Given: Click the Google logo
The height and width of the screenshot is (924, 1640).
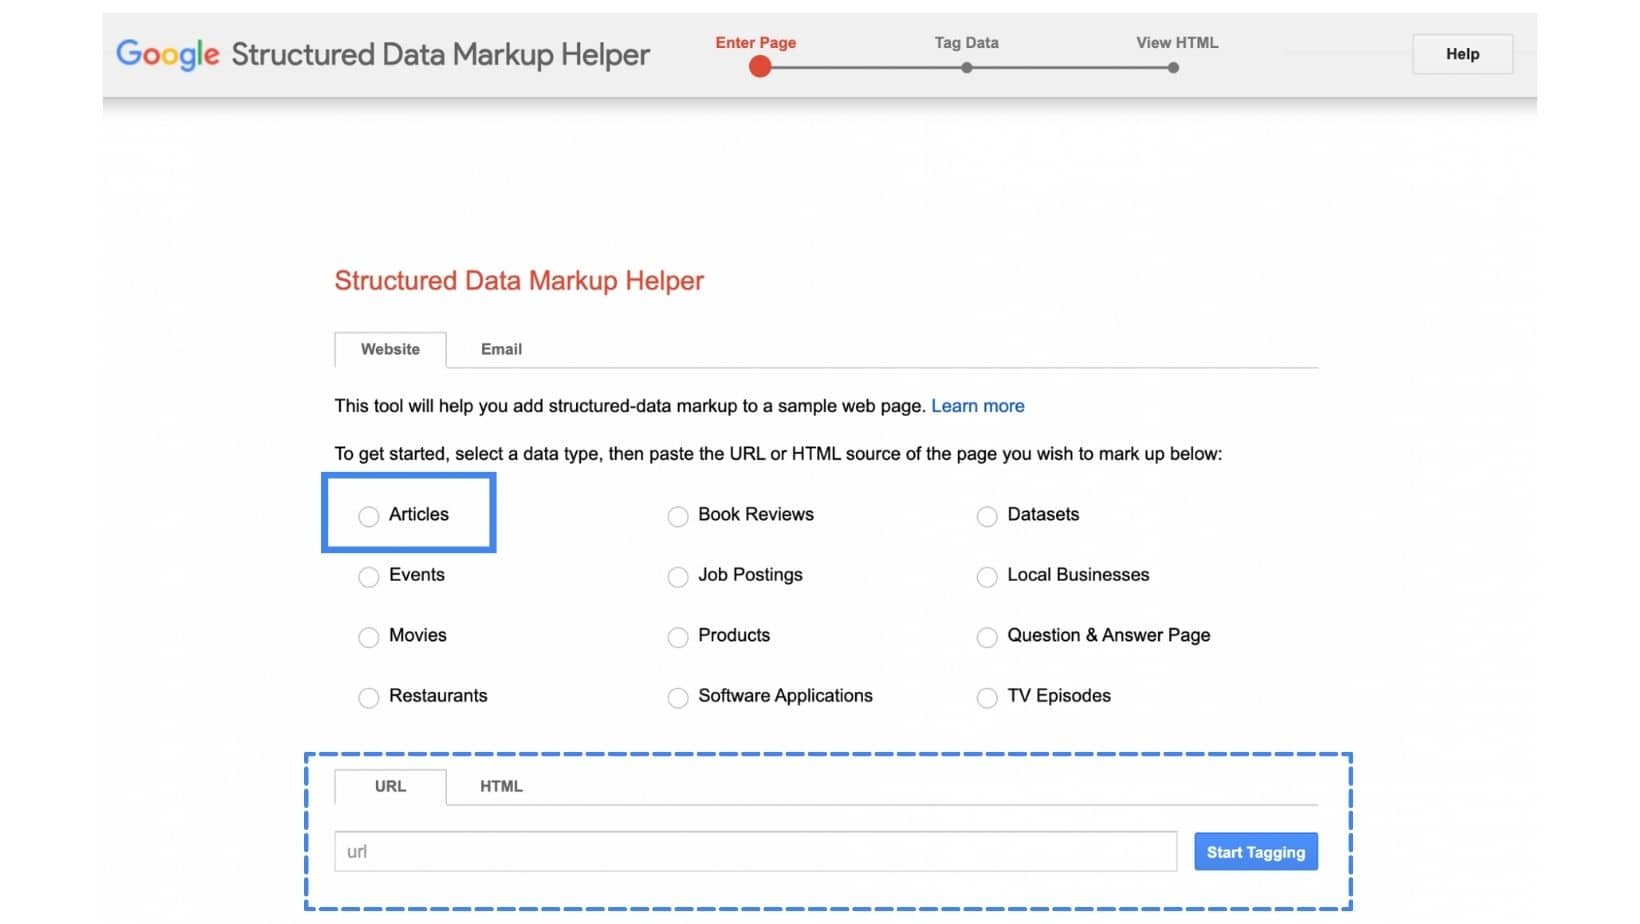Looking at the screenshot, I should pyautogui.click(x=166, y=55).
